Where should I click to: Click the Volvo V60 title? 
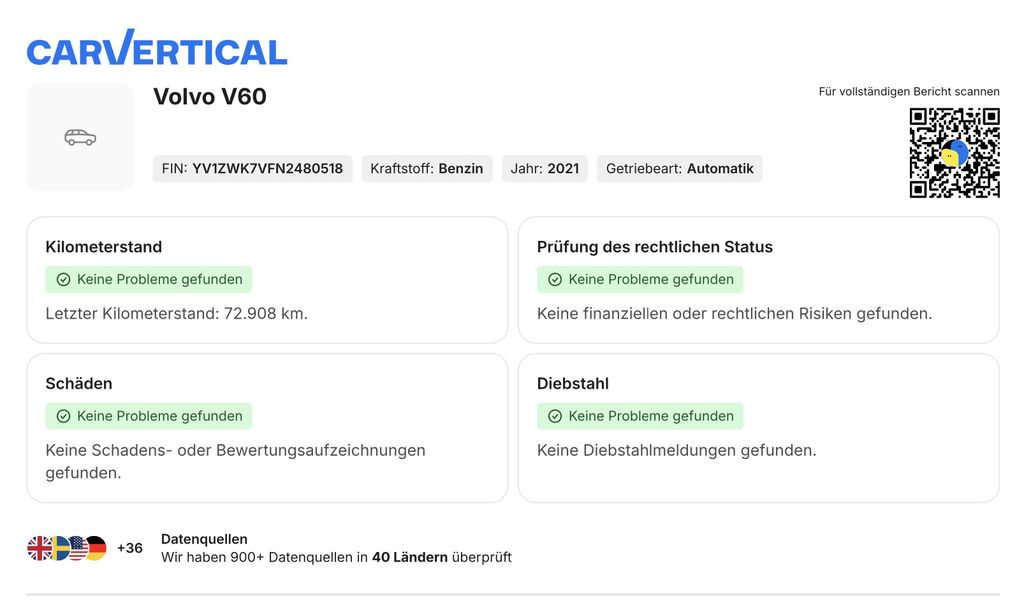pos(210,97)
